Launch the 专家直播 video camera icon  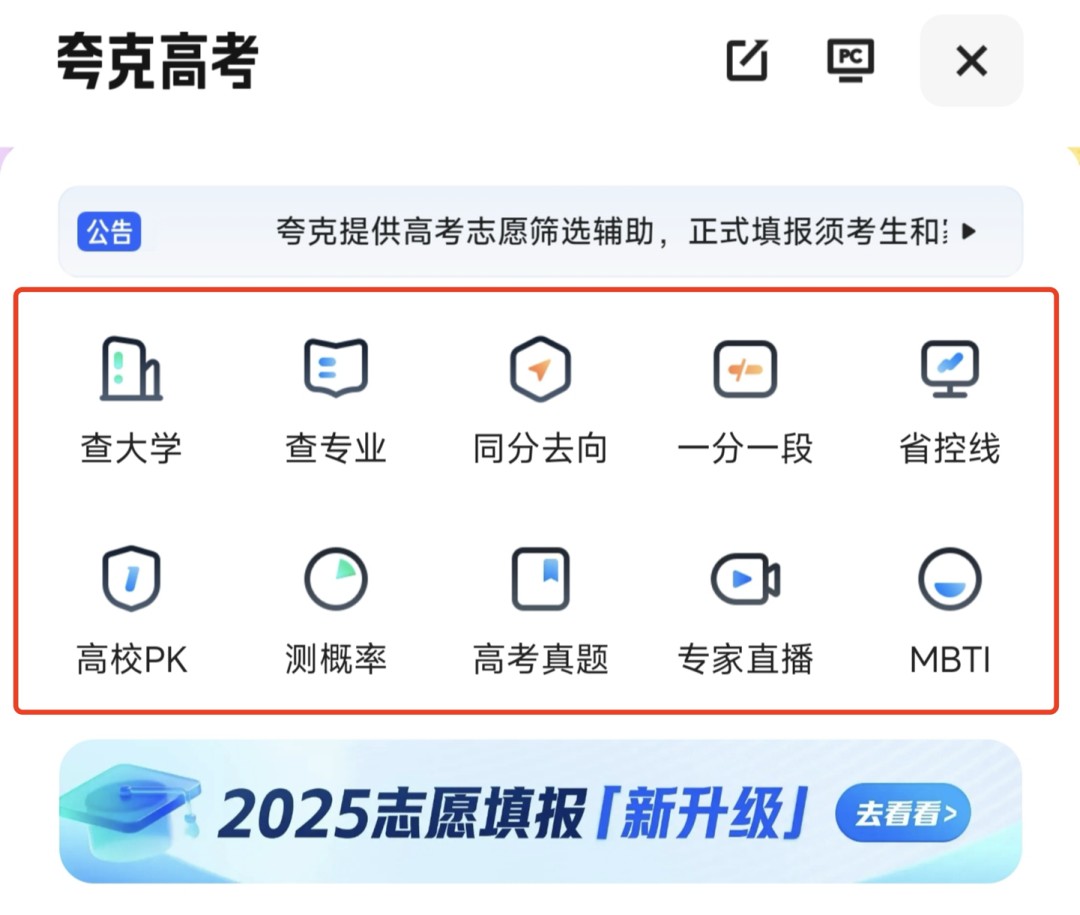(x=745, y=579)
